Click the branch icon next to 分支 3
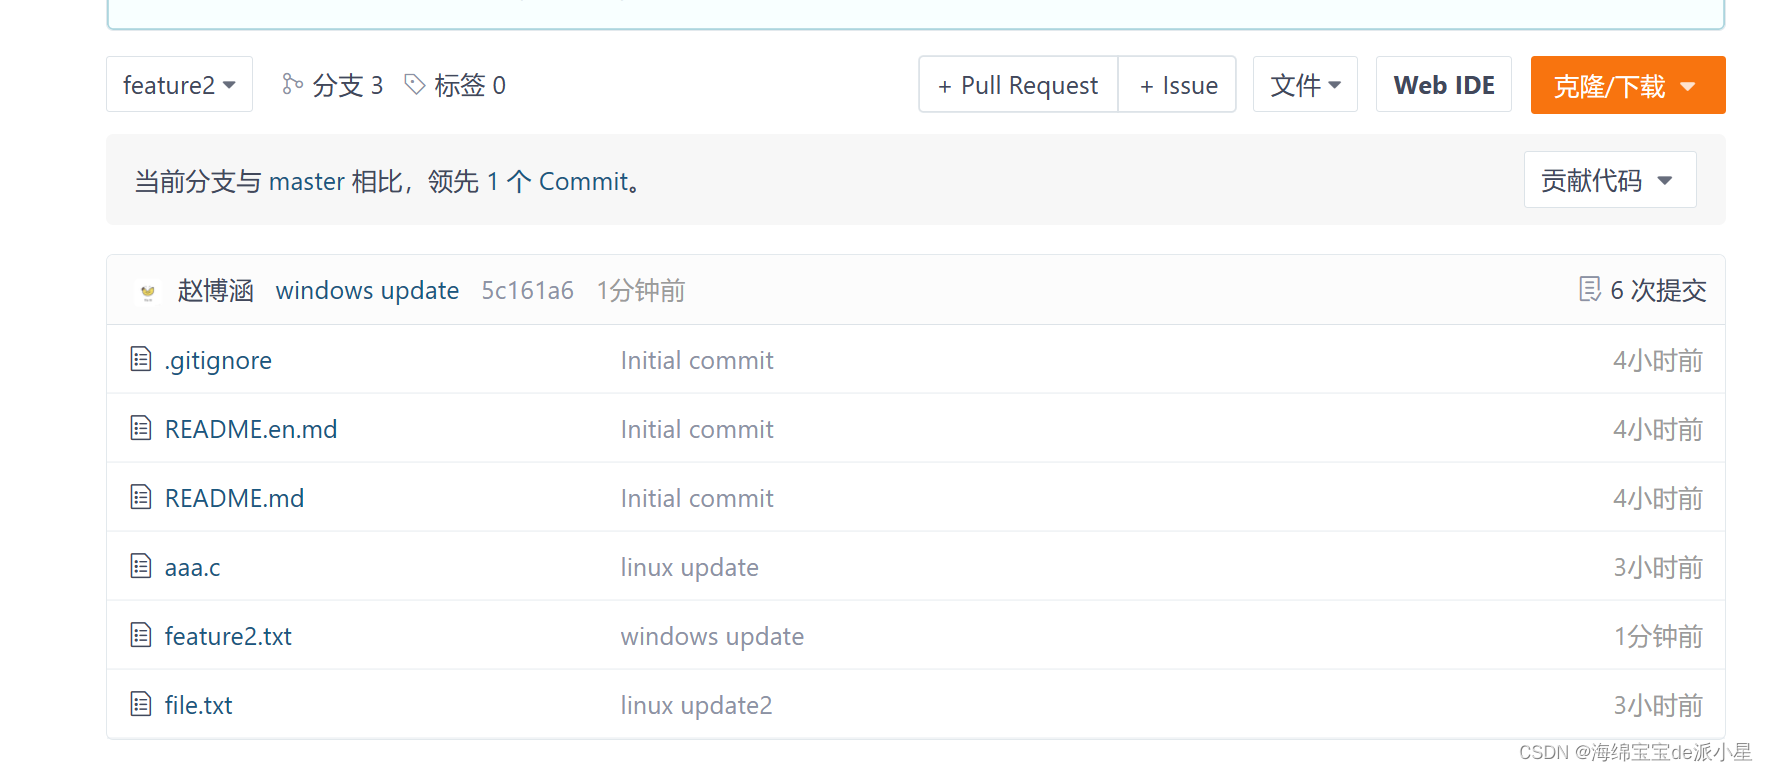The width and height of the screenshot is (1768, 771). tap(292, 85)
